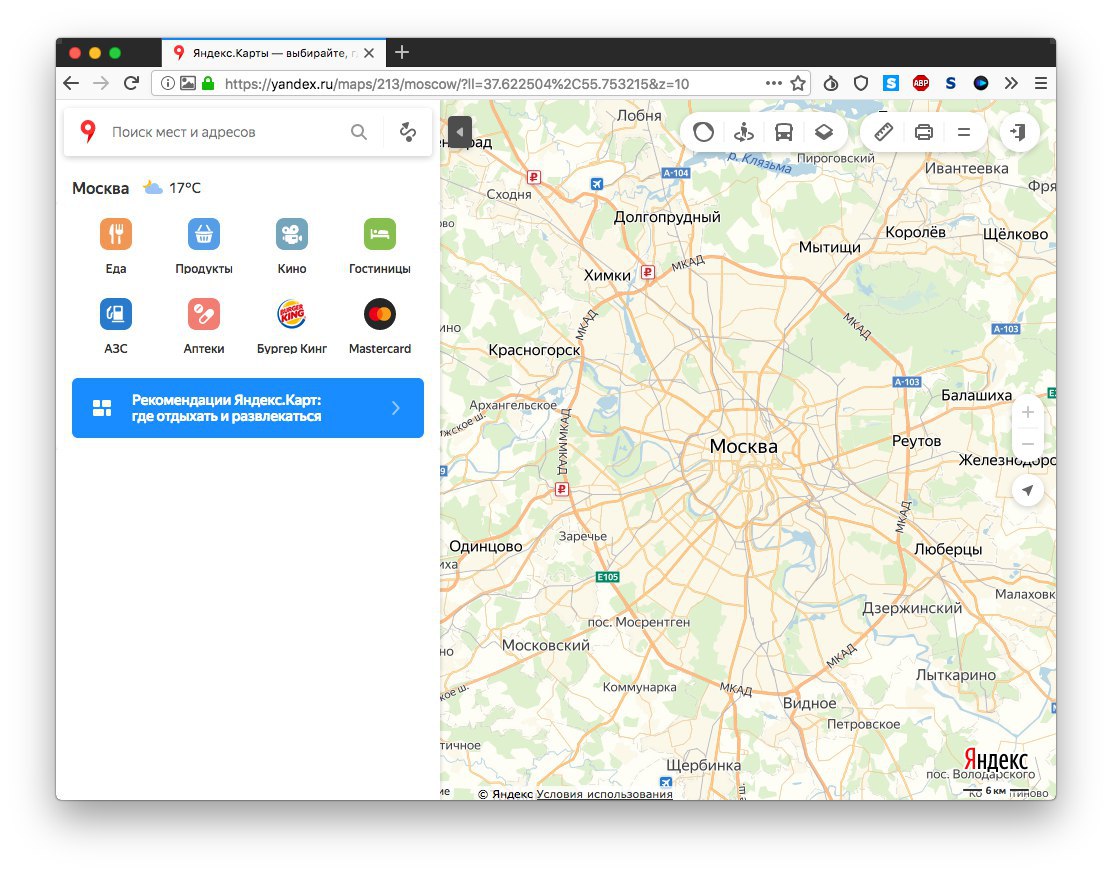Image resolution: width=1112 pixels, height=874 pixels.
Task: Click the Красногорск label on map
Action: click(534, 350)
